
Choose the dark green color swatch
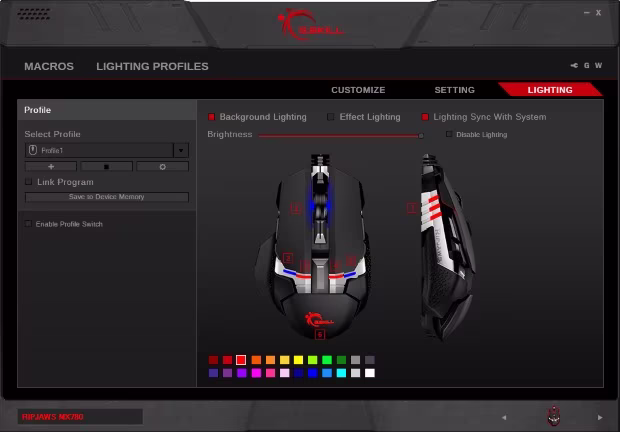click(341, 360)
